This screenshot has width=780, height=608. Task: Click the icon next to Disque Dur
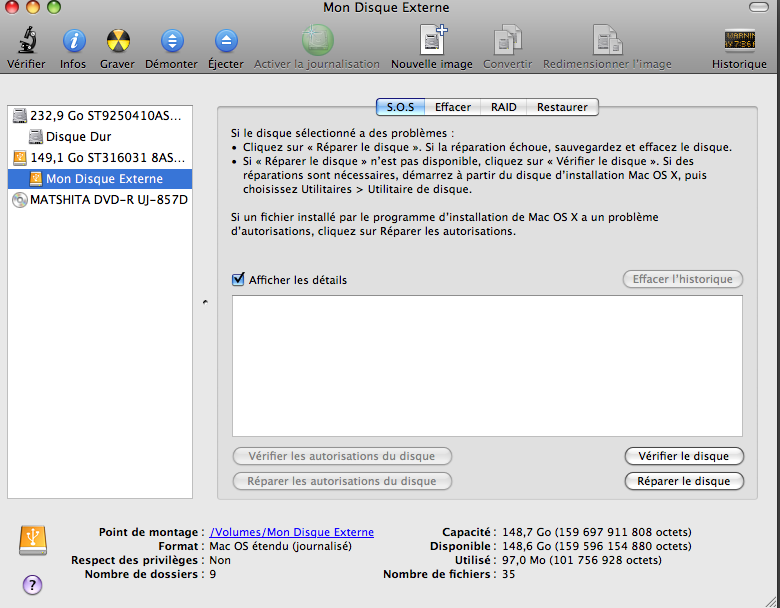point(36,136)
